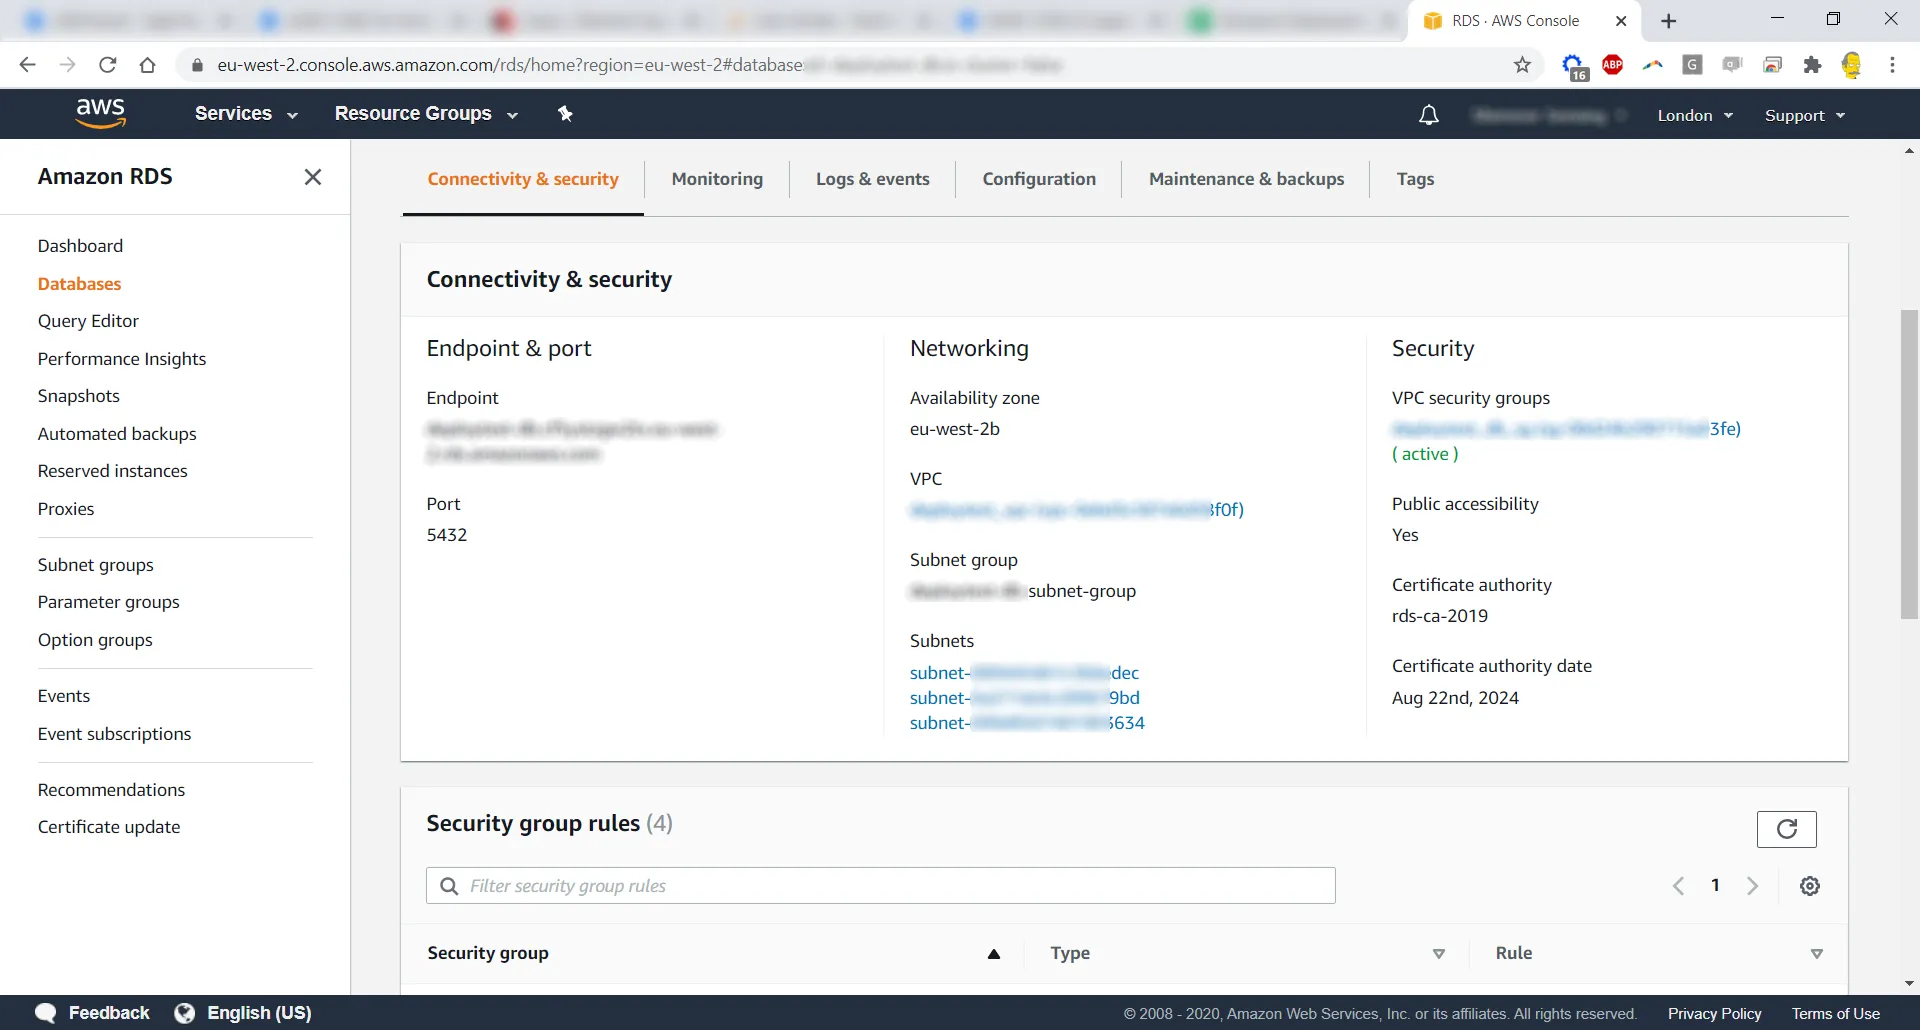Open a new browser tab

click(1668, 21)
